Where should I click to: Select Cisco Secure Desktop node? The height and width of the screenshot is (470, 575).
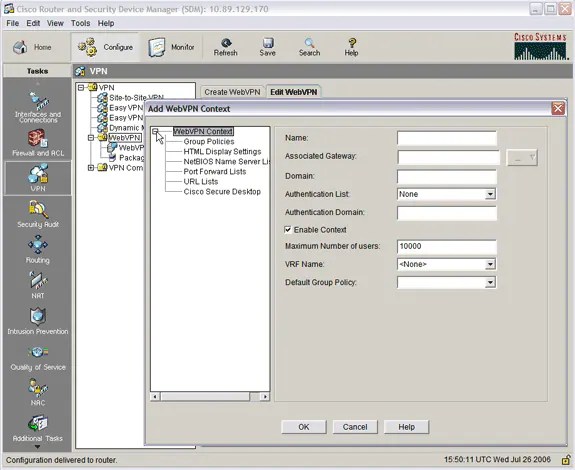[x=222, y=191]
